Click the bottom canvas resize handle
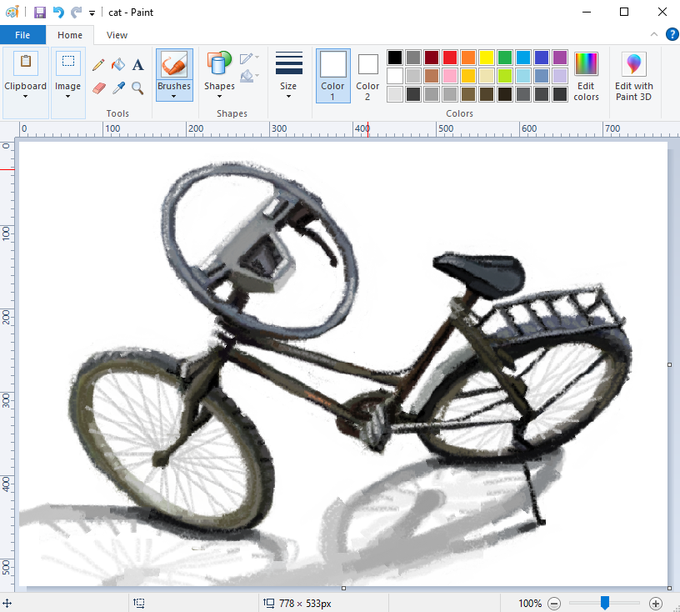This screenshot has width=680, height=612. pyautogui.click(x=343, y=588)
